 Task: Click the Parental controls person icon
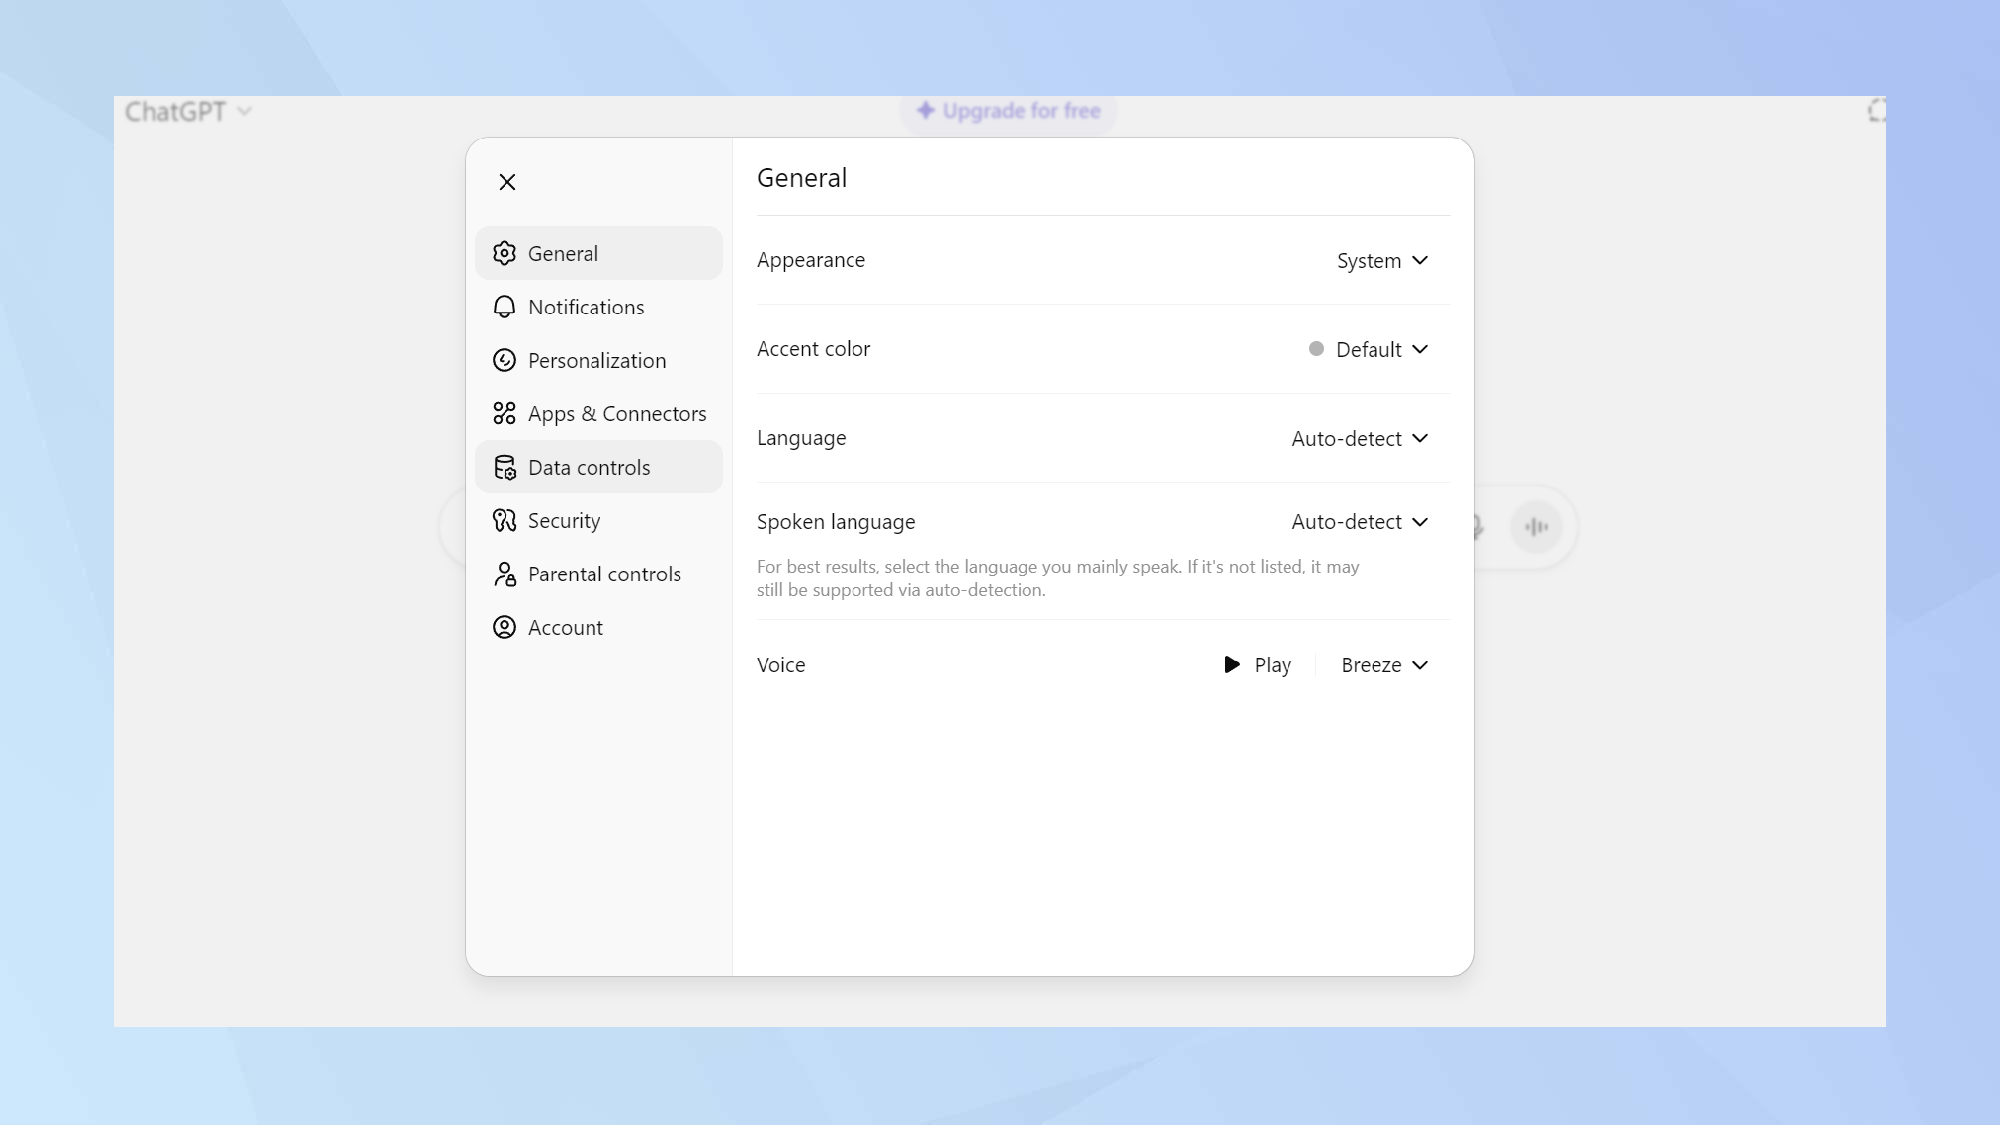click(x=504, y=574)
